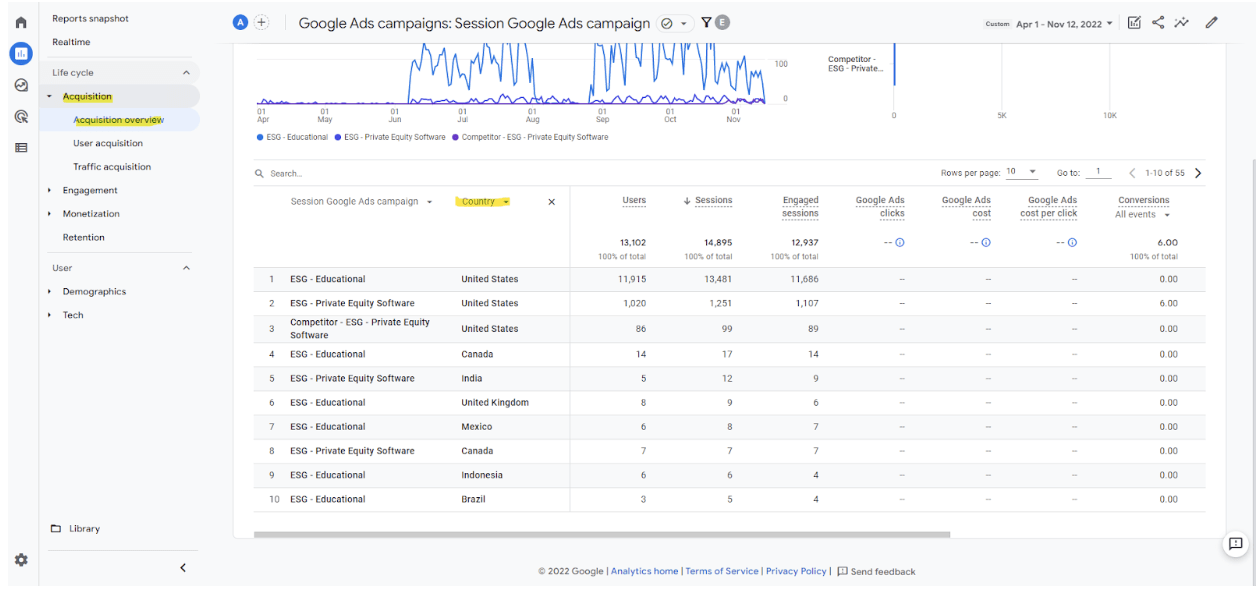
Task: Expand the Monetization section
Action: (x=50, y=214)
